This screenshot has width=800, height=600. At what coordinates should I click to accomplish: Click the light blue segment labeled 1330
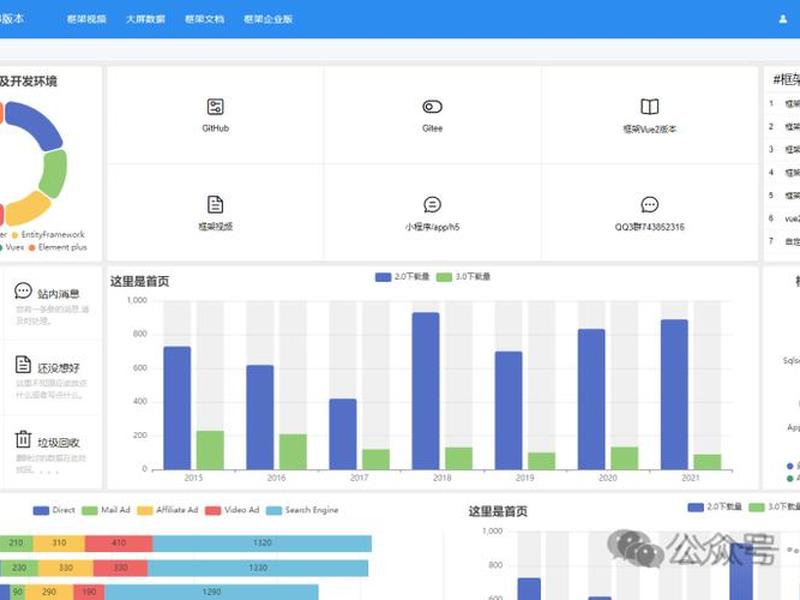[x=258, y=568]
